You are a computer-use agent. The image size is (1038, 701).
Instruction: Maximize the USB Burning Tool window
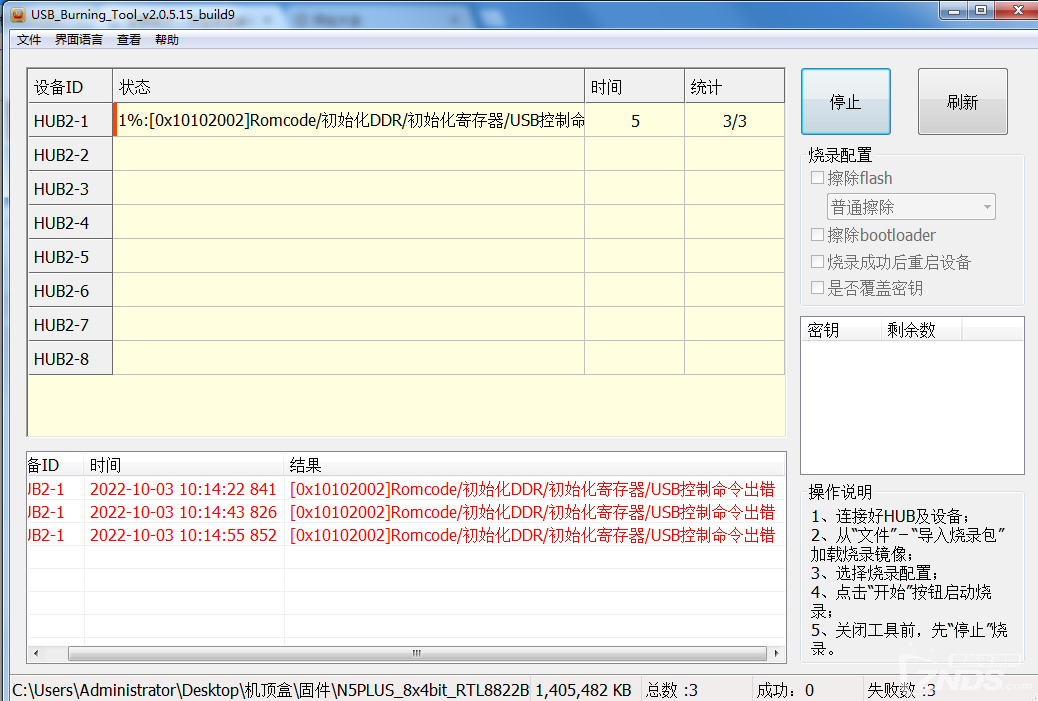pos(981,11)
